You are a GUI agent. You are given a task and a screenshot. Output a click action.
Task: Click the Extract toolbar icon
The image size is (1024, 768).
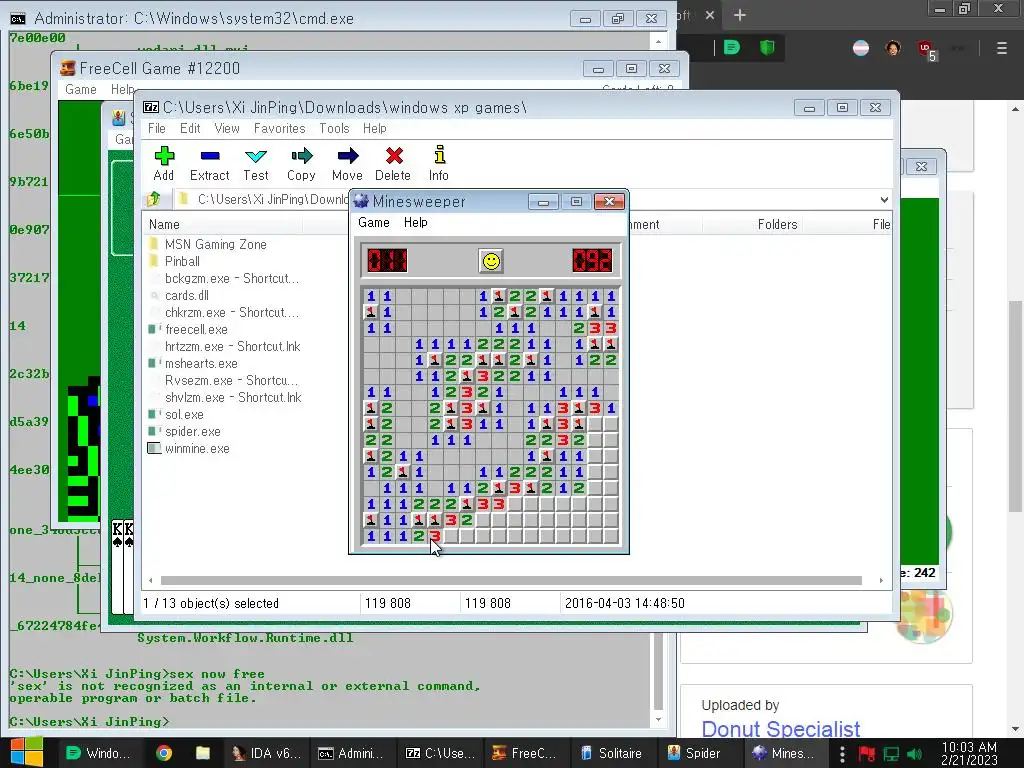210,163
